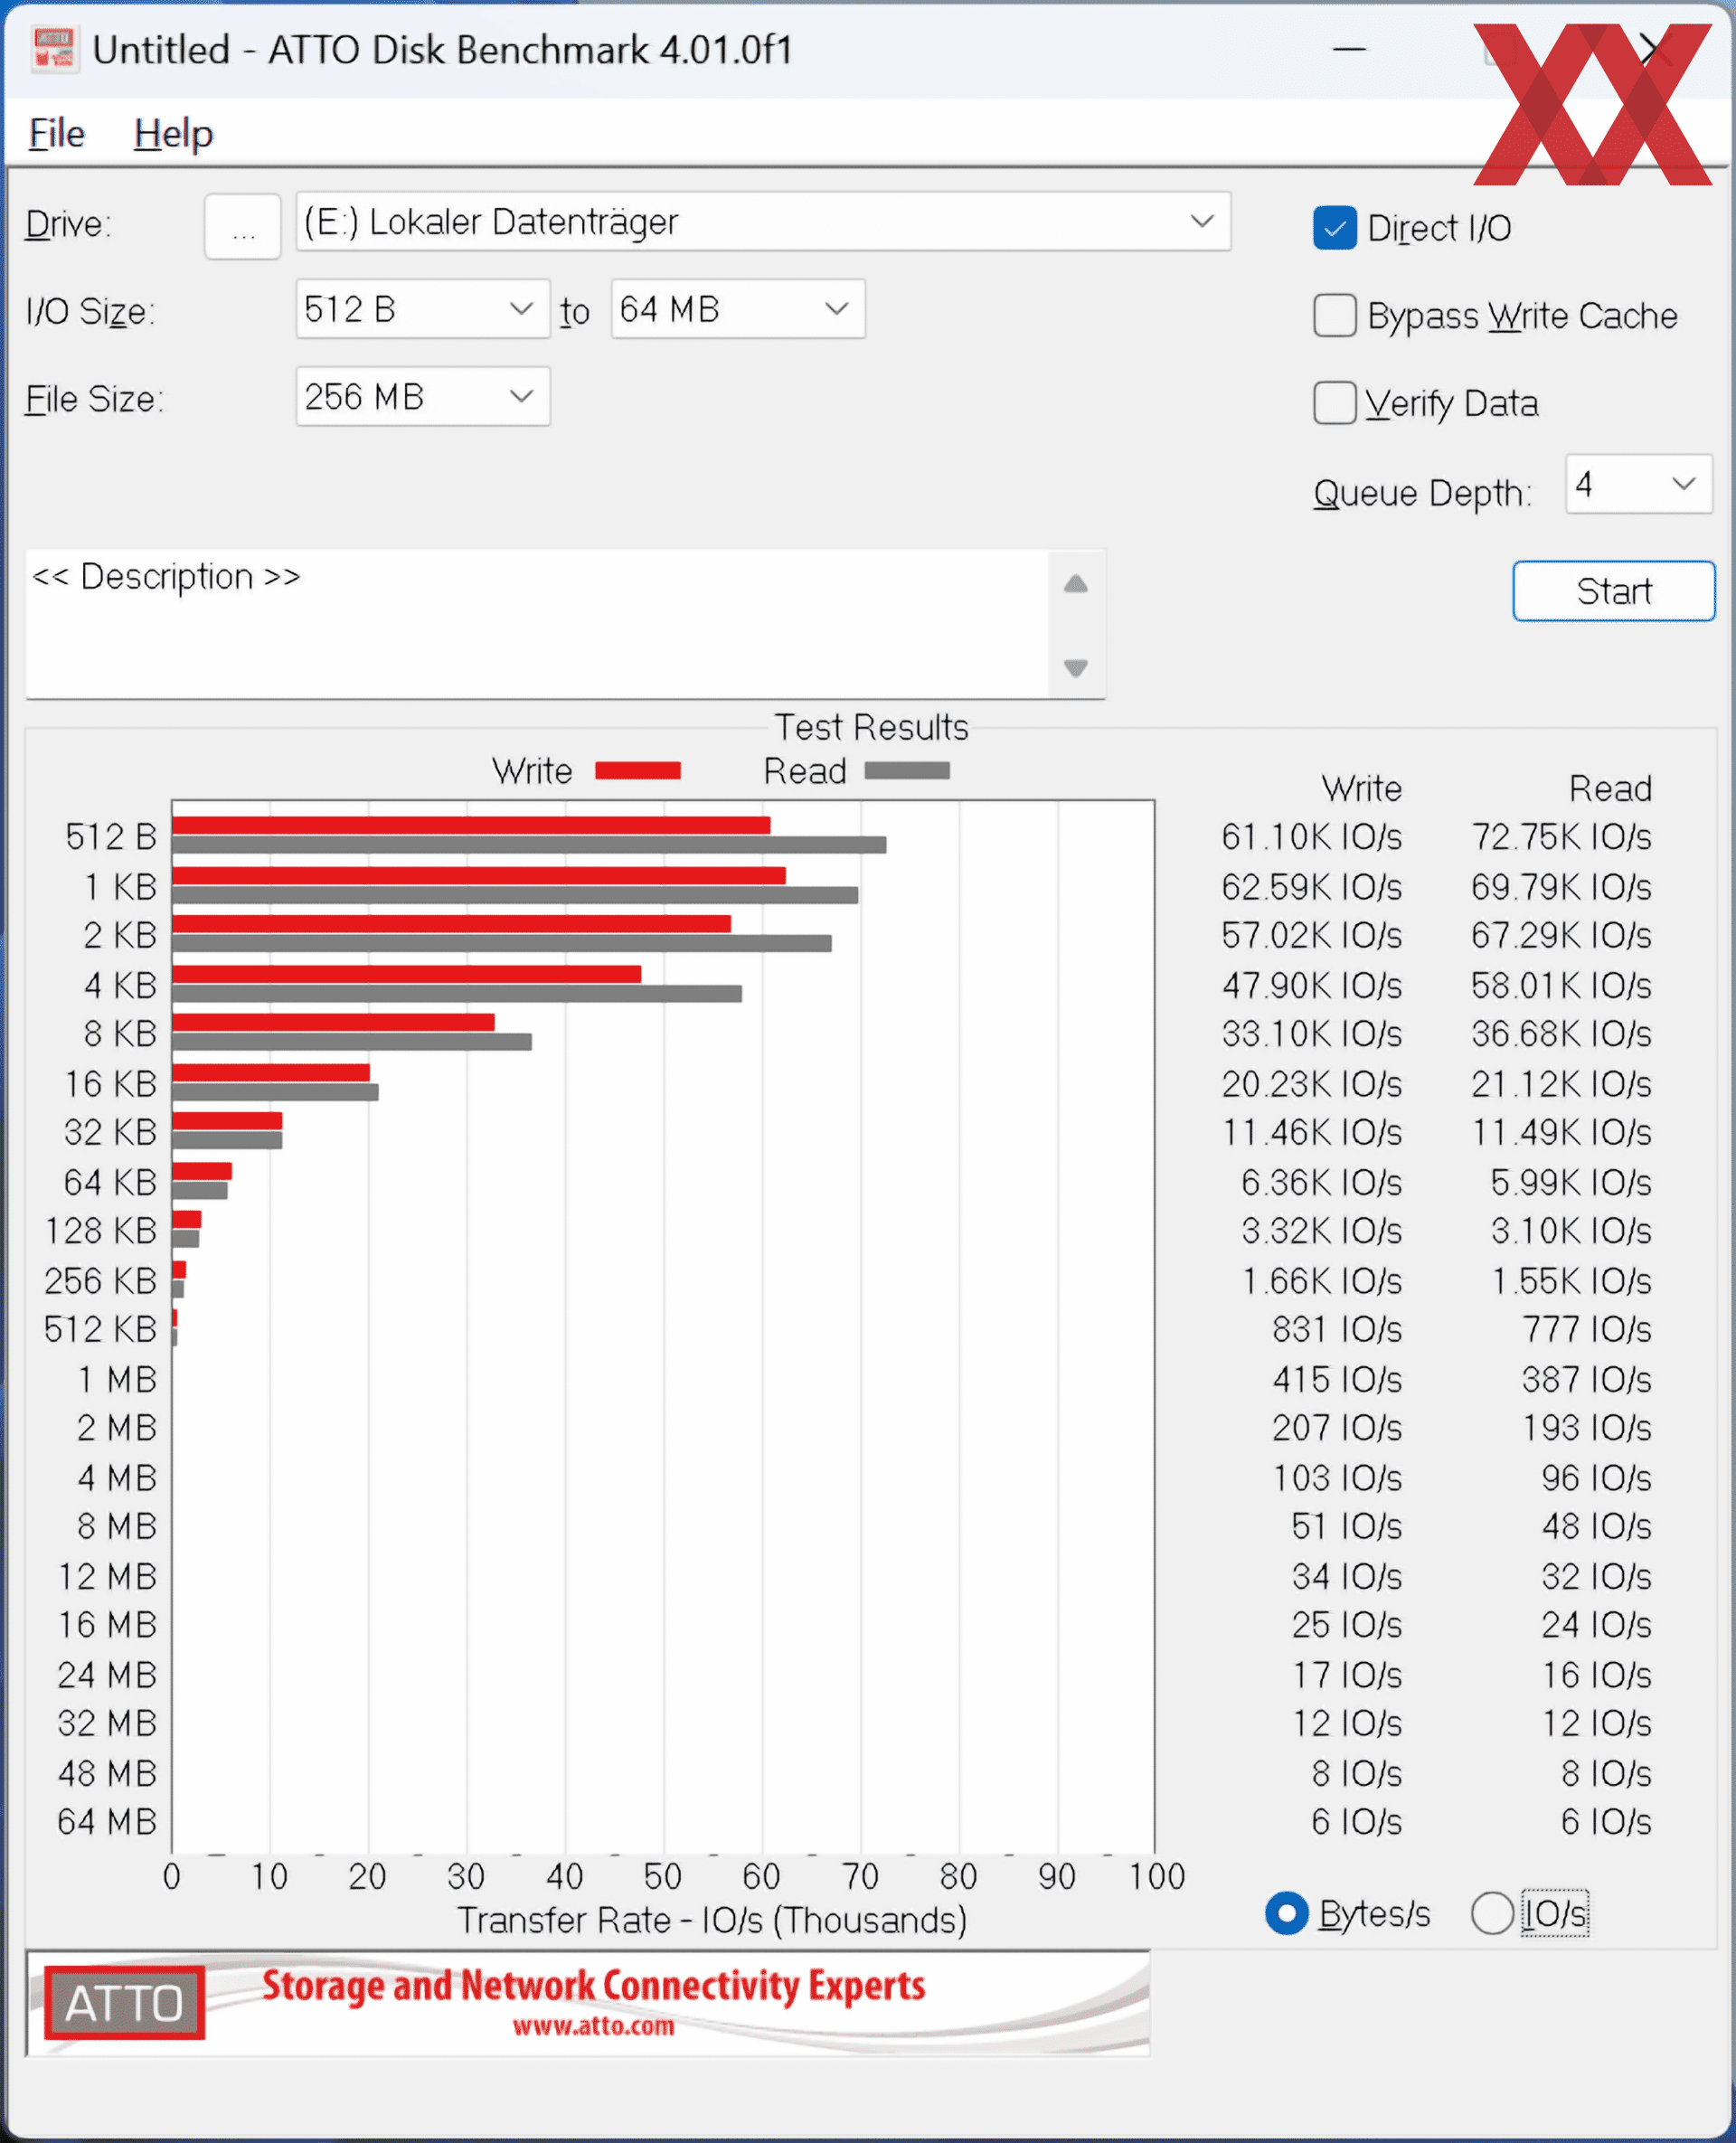This screenshot has width=1736, height=2143.
Task: Click the '58.01K IO/s' read value
Action: (x=1561, y=985)
